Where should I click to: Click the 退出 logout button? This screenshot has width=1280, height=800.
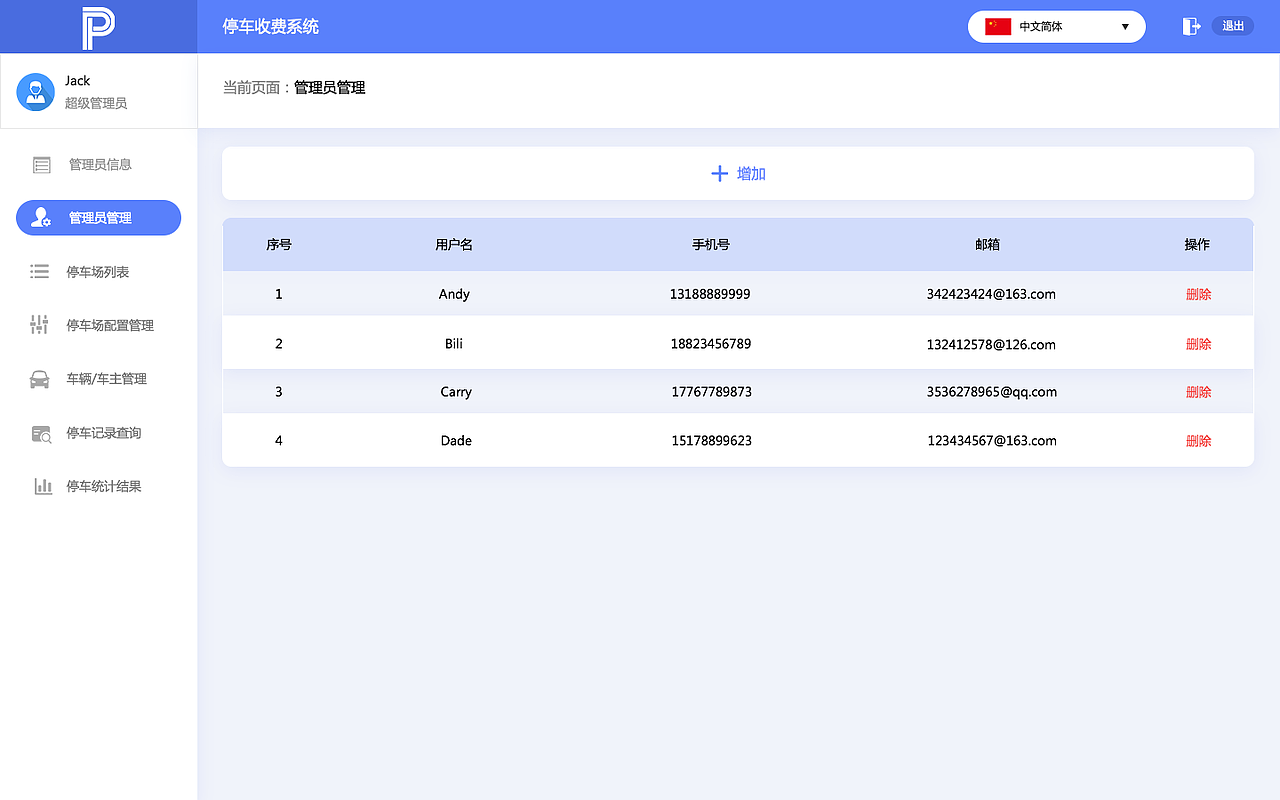coord(1233,26)
